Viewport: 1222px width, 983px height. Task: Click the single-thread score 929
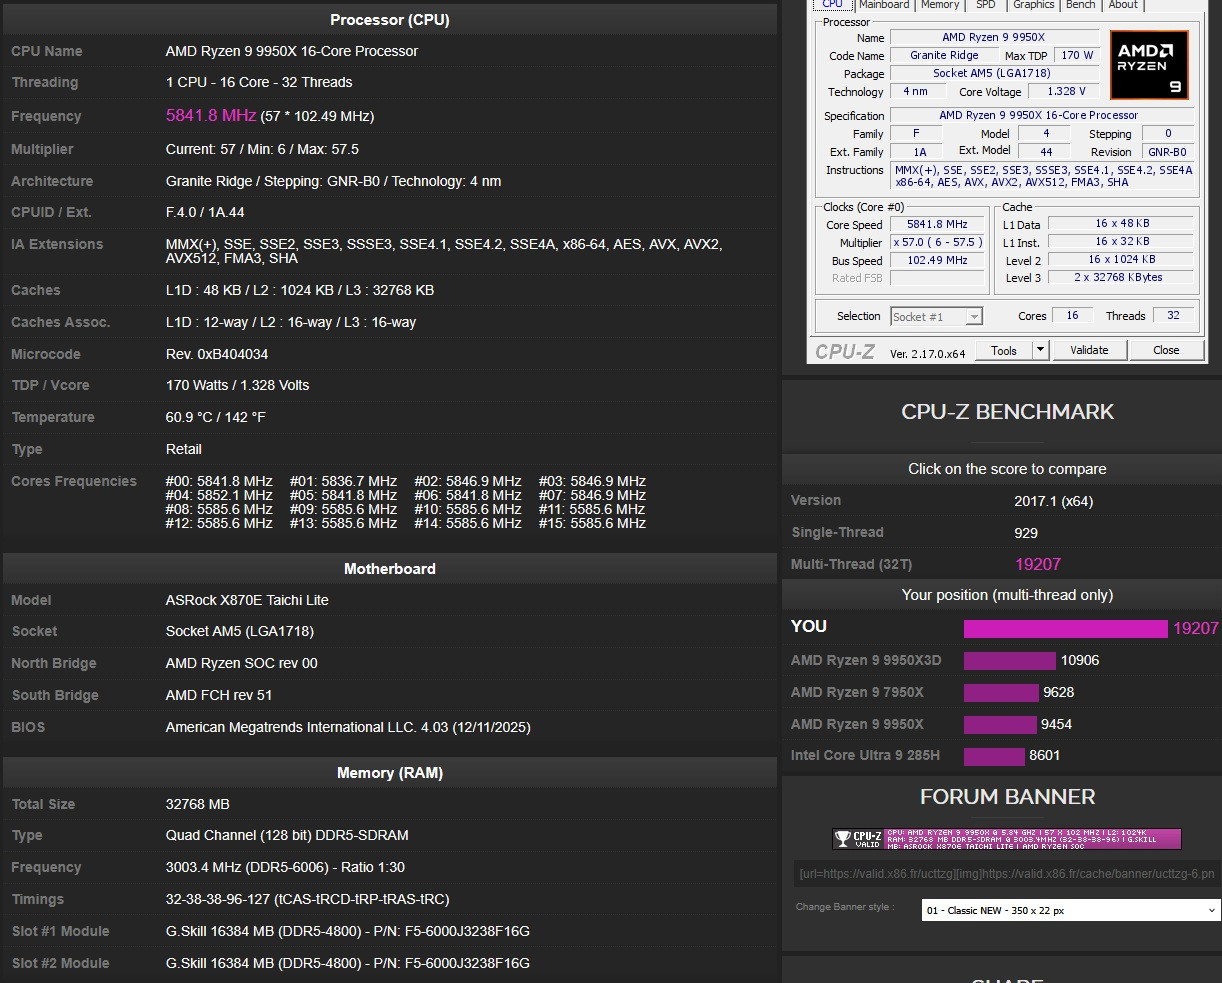(x=1026, y=533)
